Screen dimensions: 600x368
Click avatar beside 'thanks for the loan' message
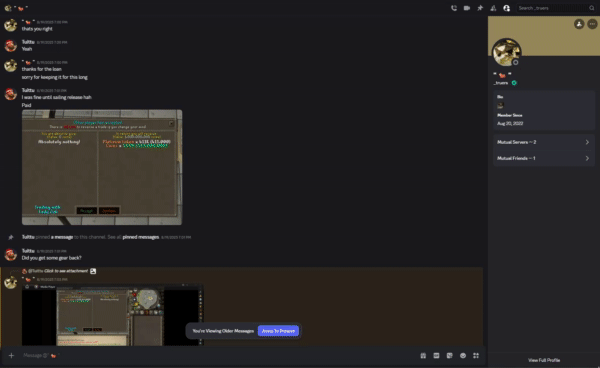point(10,65)
